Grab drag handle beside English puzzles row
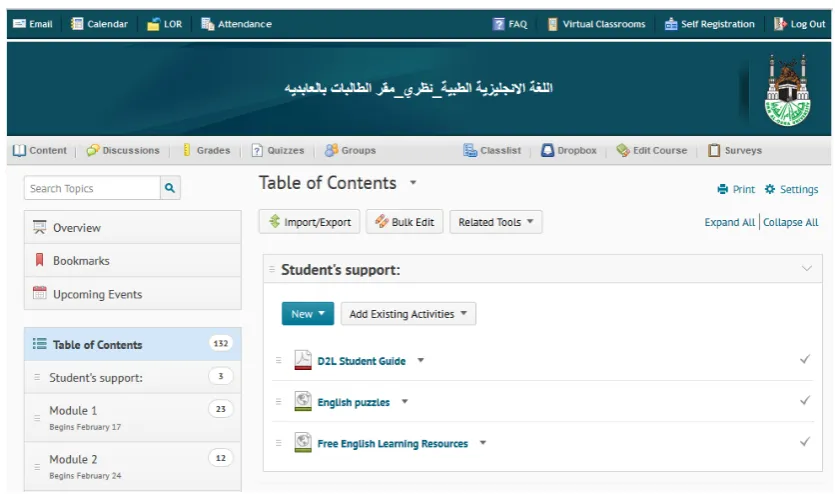Screen dimensions: 835x494 pos(279,401)
